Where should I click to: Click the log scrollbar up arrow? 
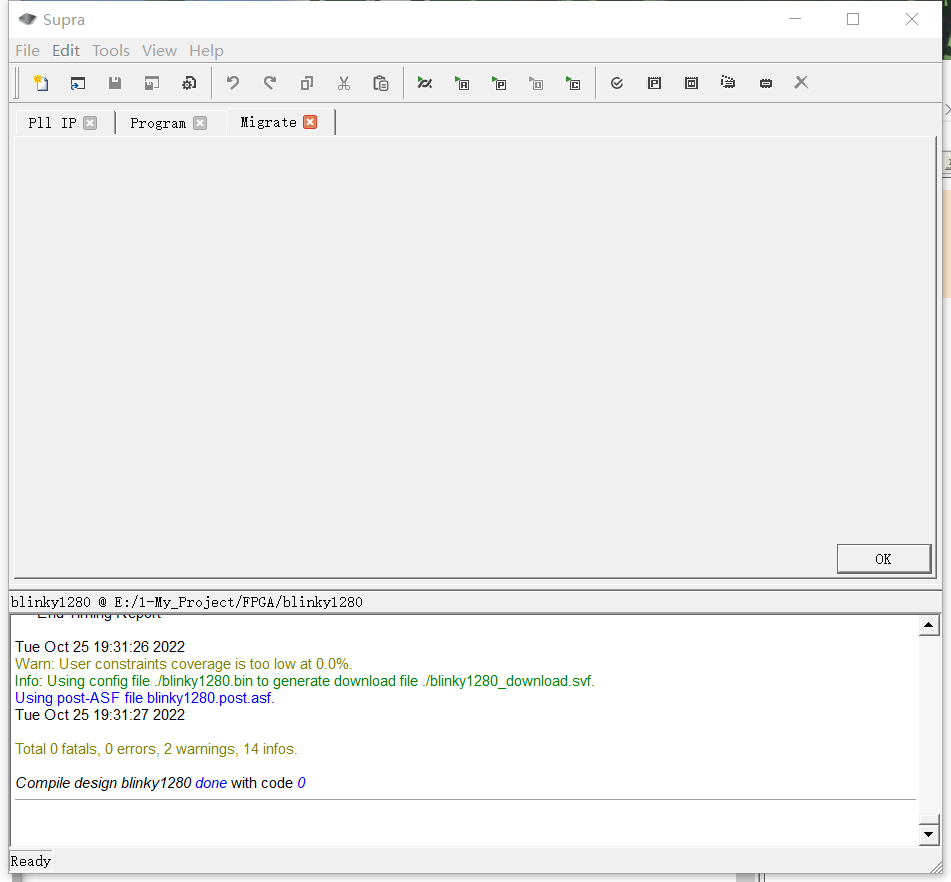point(929,625)
